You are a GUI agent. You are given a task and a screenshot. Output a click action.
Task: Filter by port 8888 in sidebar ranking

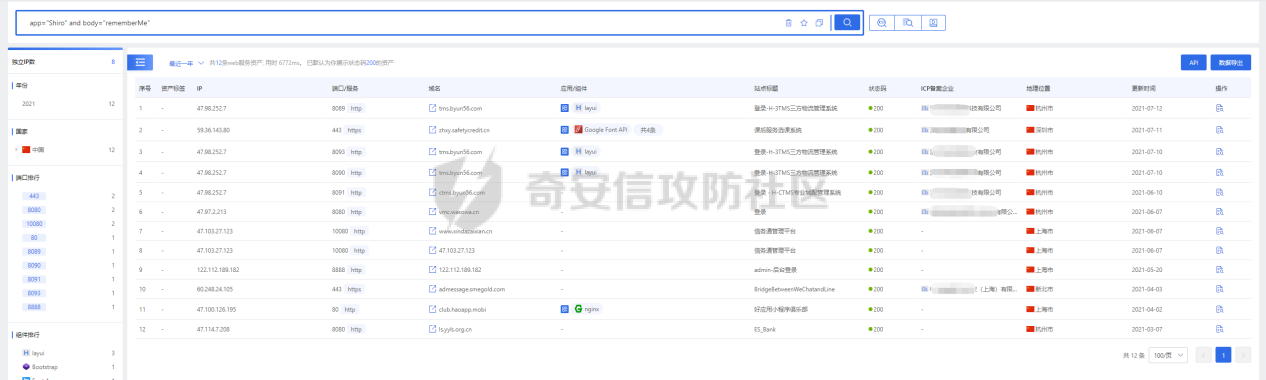[x=34, y=307]
